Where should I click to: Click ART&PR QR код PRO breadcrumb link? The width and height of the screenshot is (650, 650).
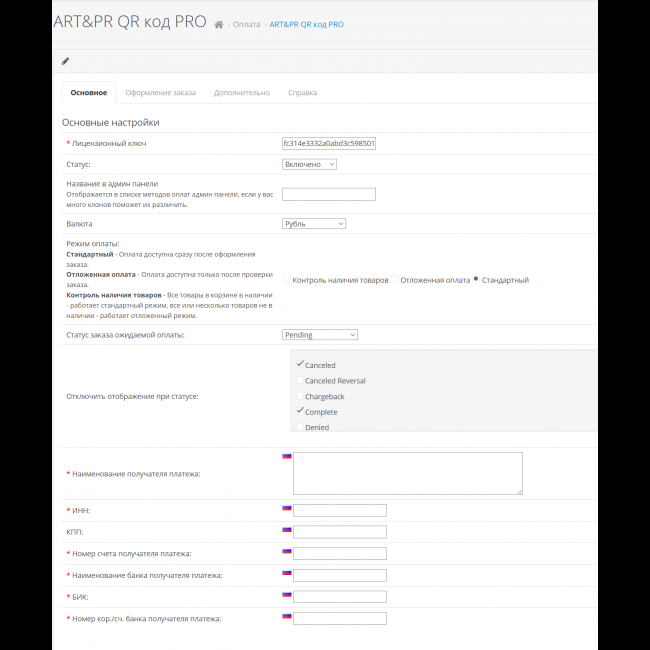[x=306, y=24]
